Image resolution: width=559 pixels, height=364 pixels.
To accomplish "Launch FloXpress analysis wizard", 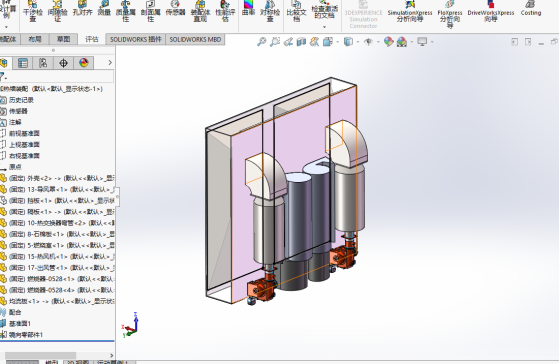I will (x=450, y=14).
